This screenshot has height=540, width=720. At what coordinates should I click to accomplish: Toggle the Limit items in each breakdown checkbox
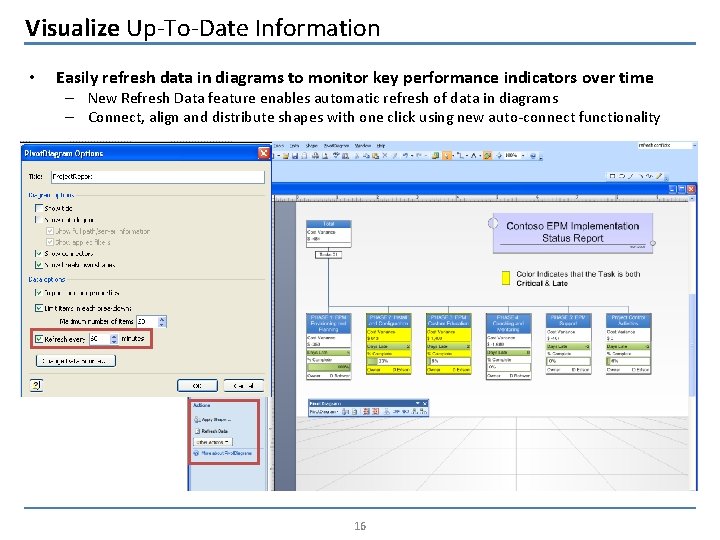(39, 308)
